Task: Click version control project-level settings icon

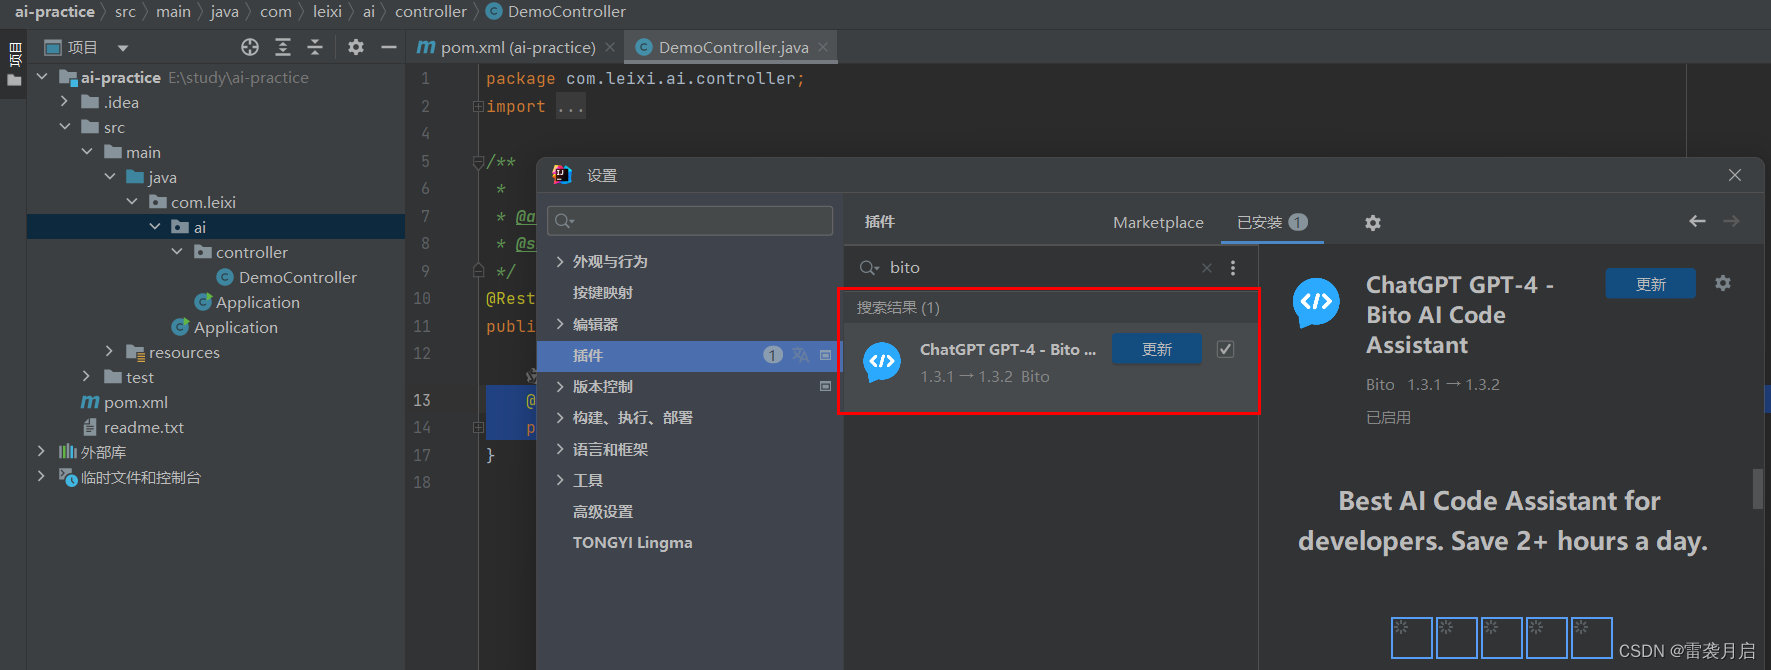Action: click(x=825, y=386)
